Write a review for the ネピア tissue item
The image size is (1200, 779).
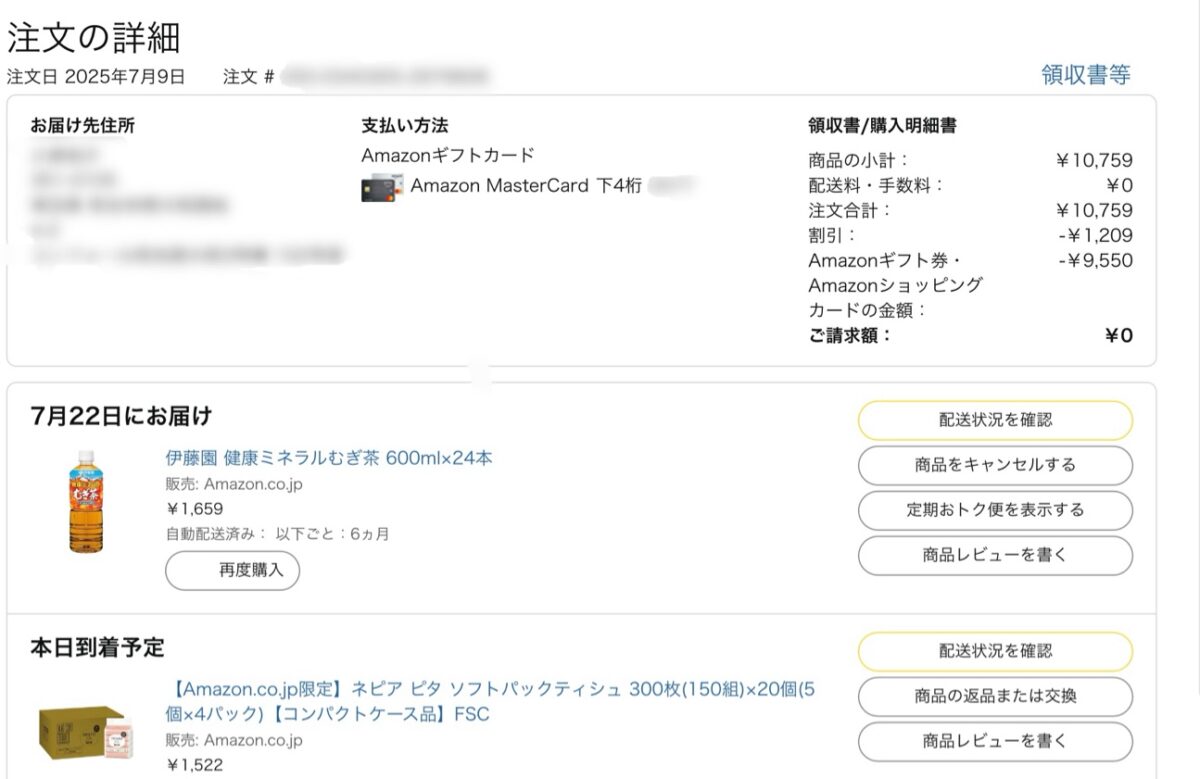[x=995, y=741]
